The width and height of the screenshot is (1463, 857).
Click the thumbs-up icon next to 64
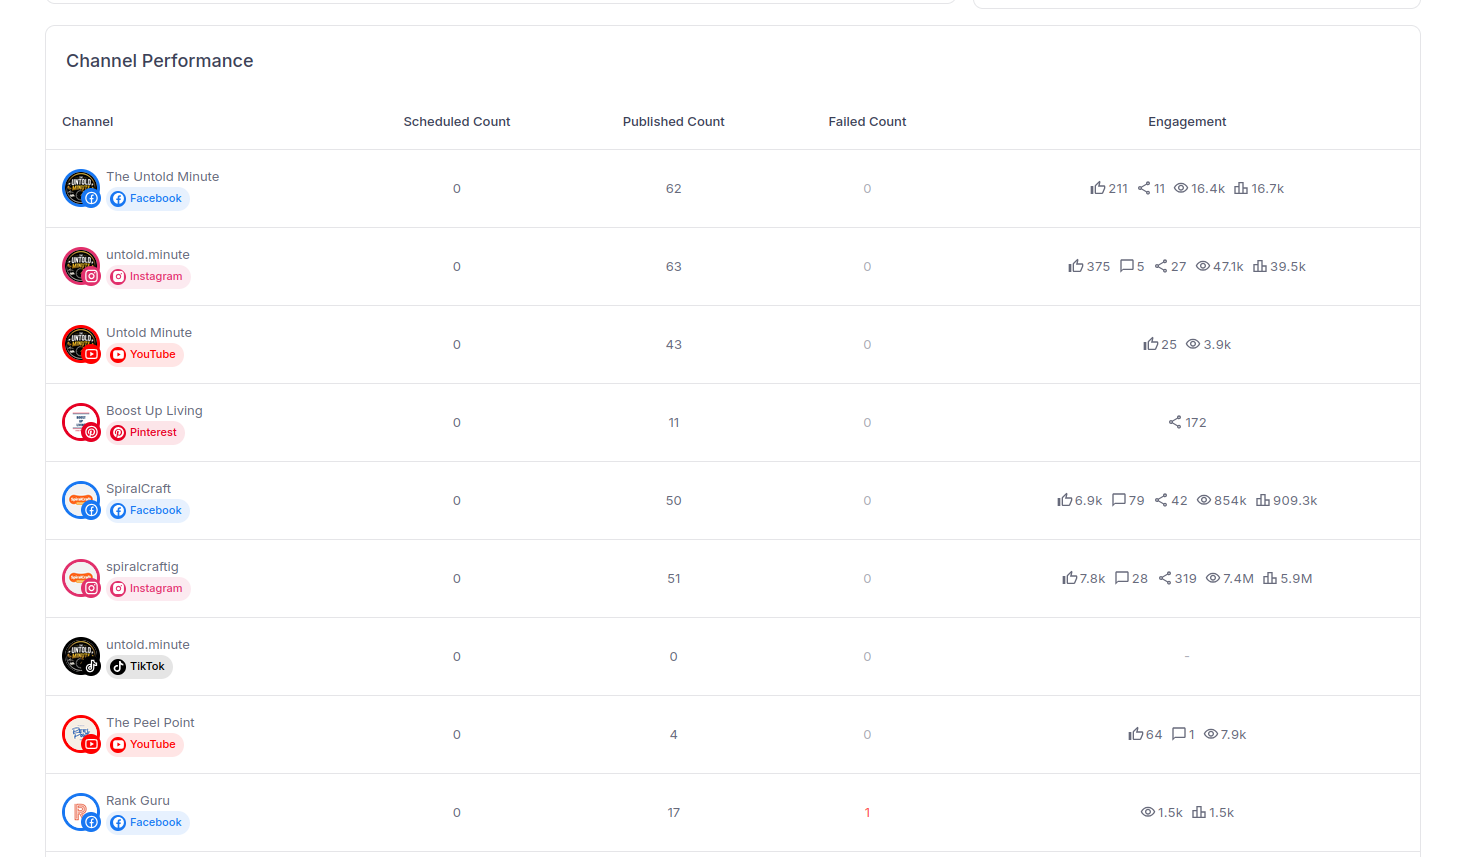point(1136,734)
